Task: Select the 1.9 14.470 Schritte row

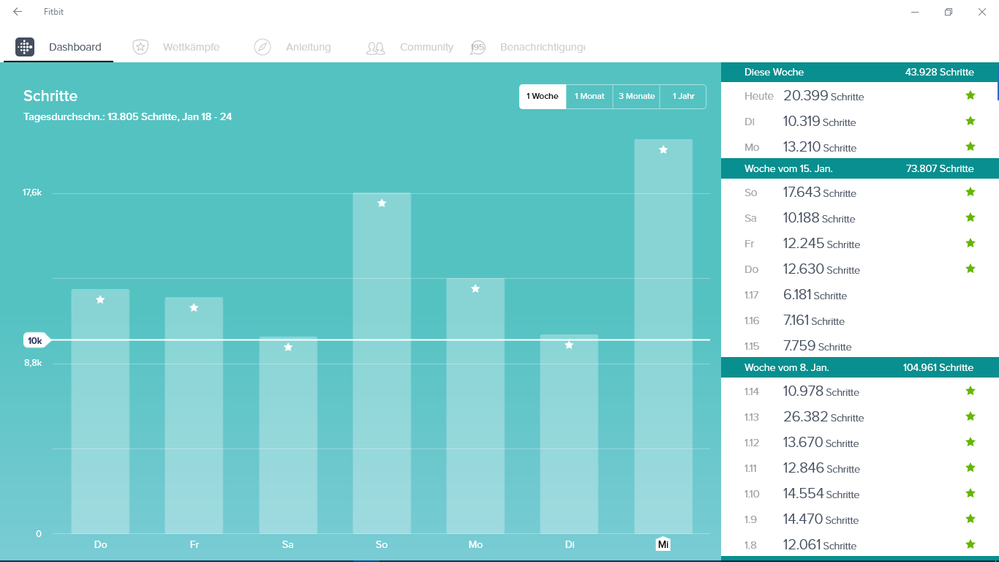Action: 859,519
